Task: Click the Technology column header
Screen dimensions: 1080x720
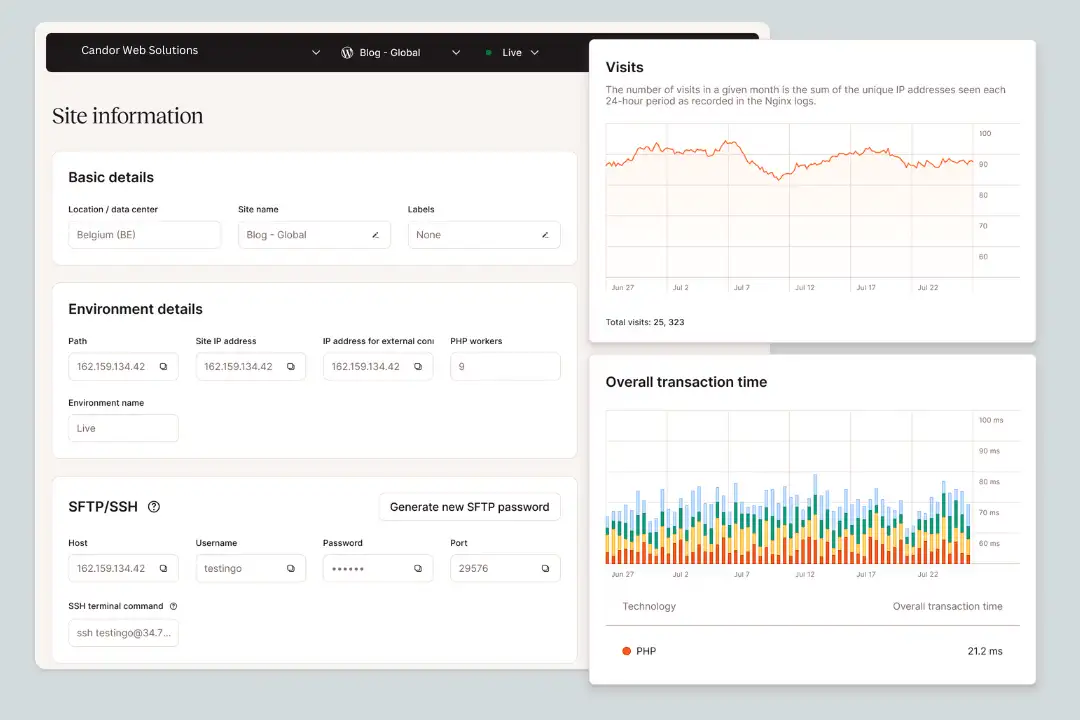Action: pos(650,606)
